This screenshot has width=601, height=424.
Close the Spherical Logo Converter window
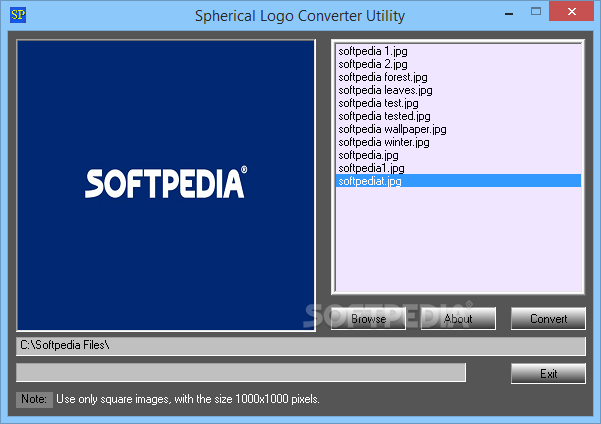pos(571,12)
